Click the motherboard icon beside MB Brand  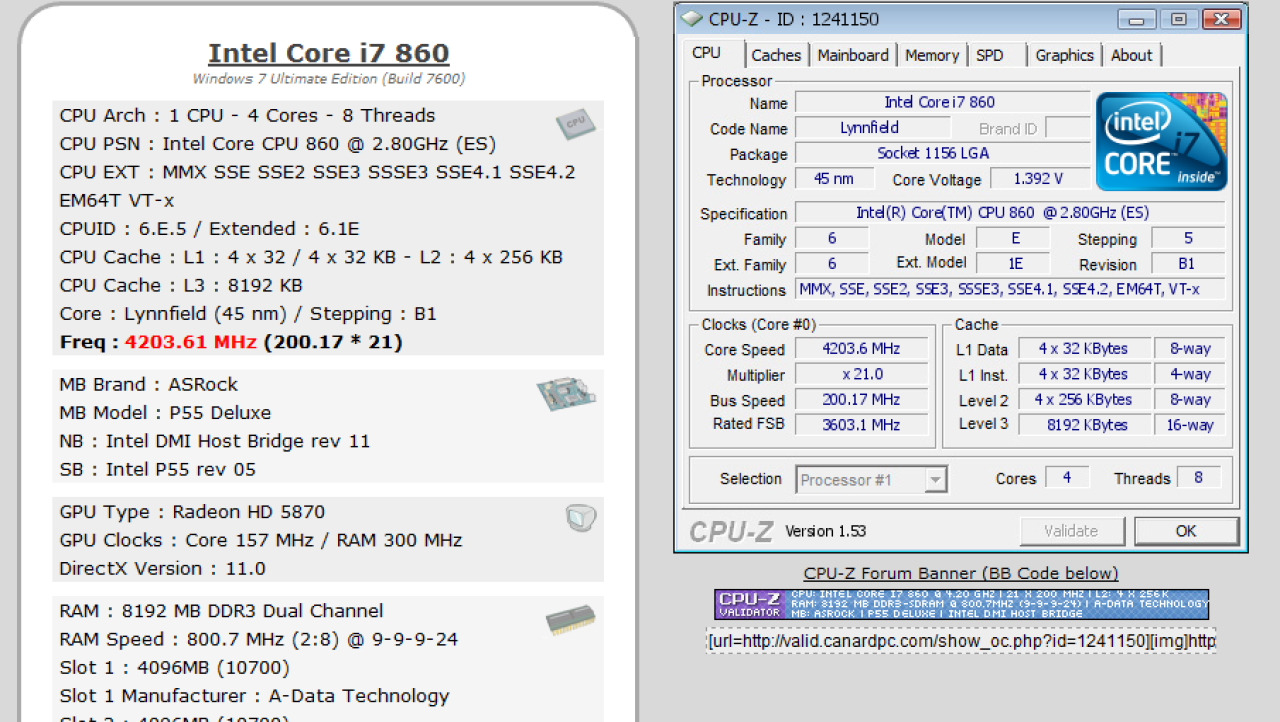point(566,394)
